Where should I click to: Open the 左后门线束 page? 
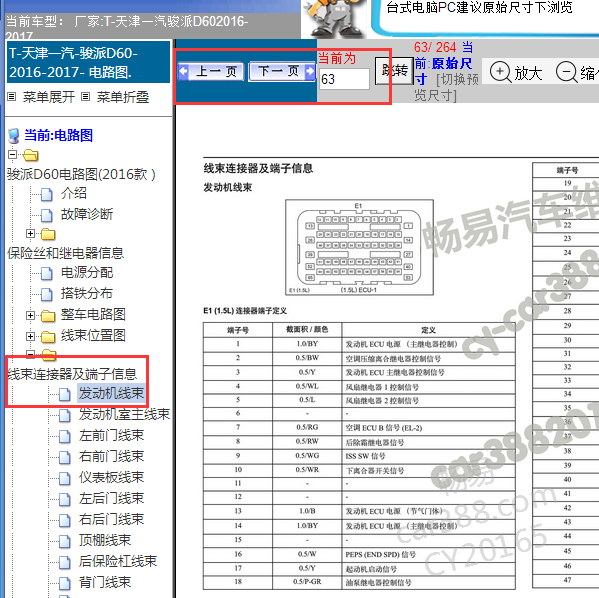[x=111, y=498]
